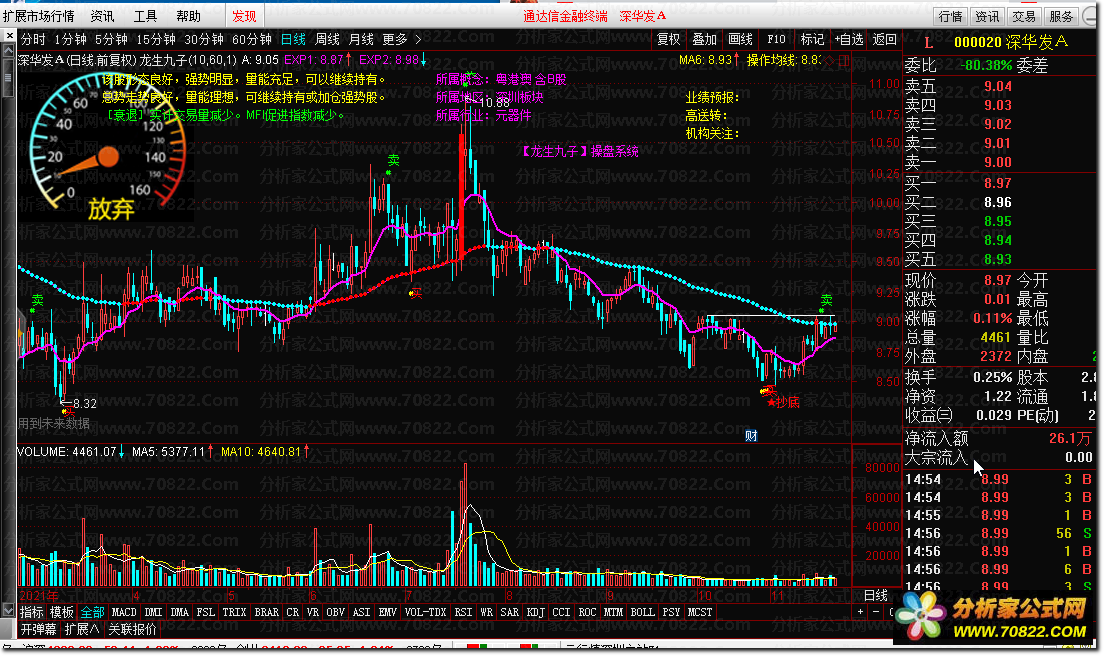Click the 标记 mark button

812,39
